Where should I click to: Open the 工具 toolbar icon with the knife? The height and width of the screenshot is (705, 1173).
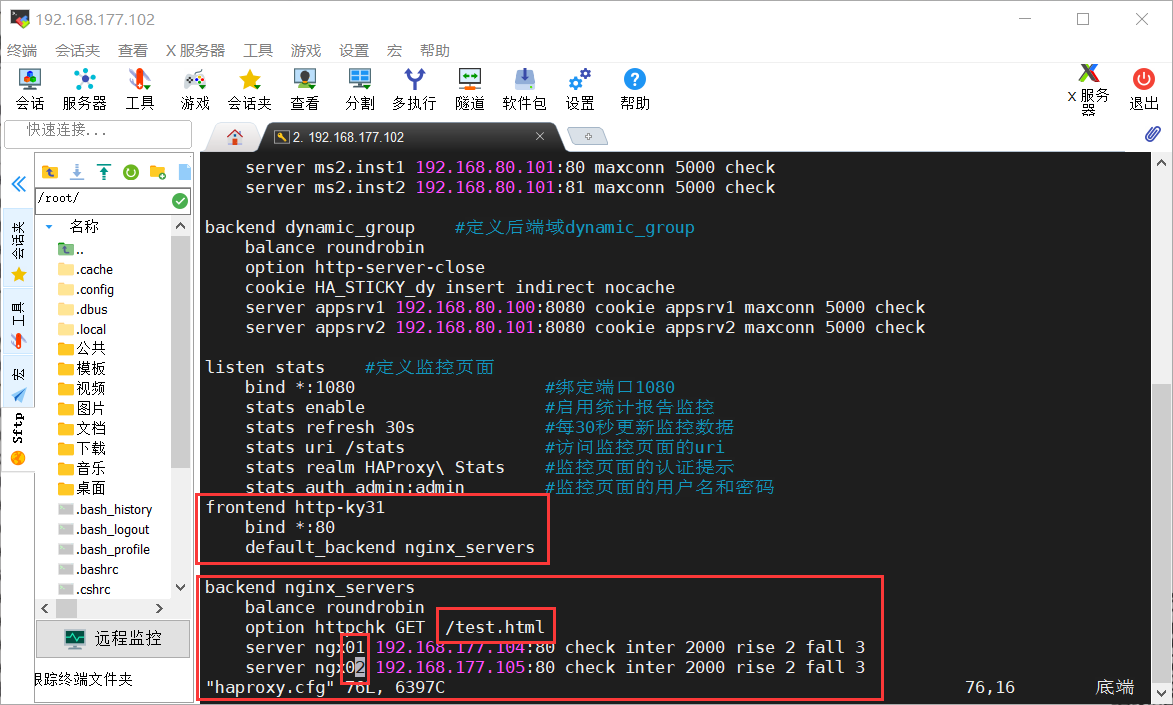point(140,89)
